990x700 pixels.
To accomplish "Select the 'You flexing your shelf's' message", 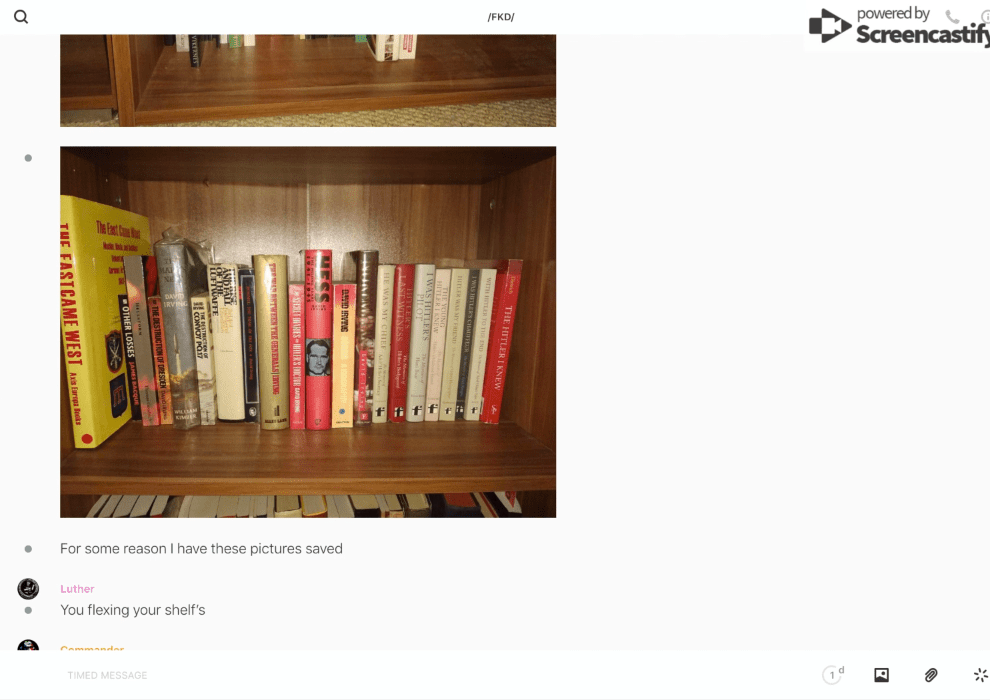I will pos(133,610).
